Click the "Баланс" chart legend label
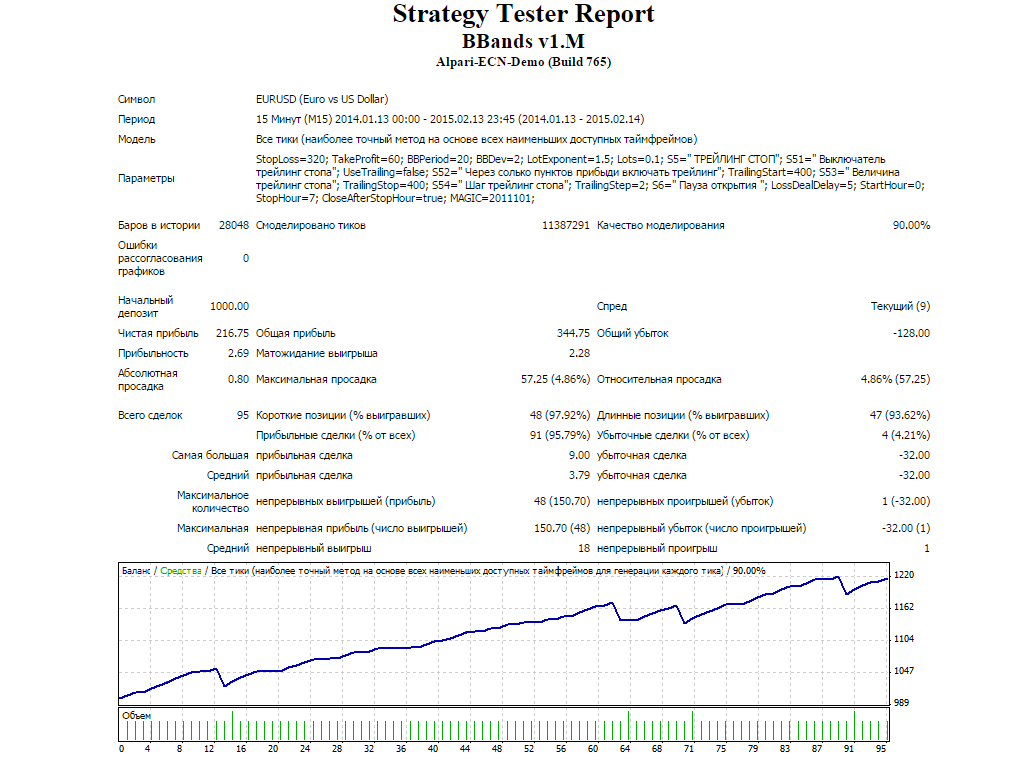 click(x=136, y=571)
